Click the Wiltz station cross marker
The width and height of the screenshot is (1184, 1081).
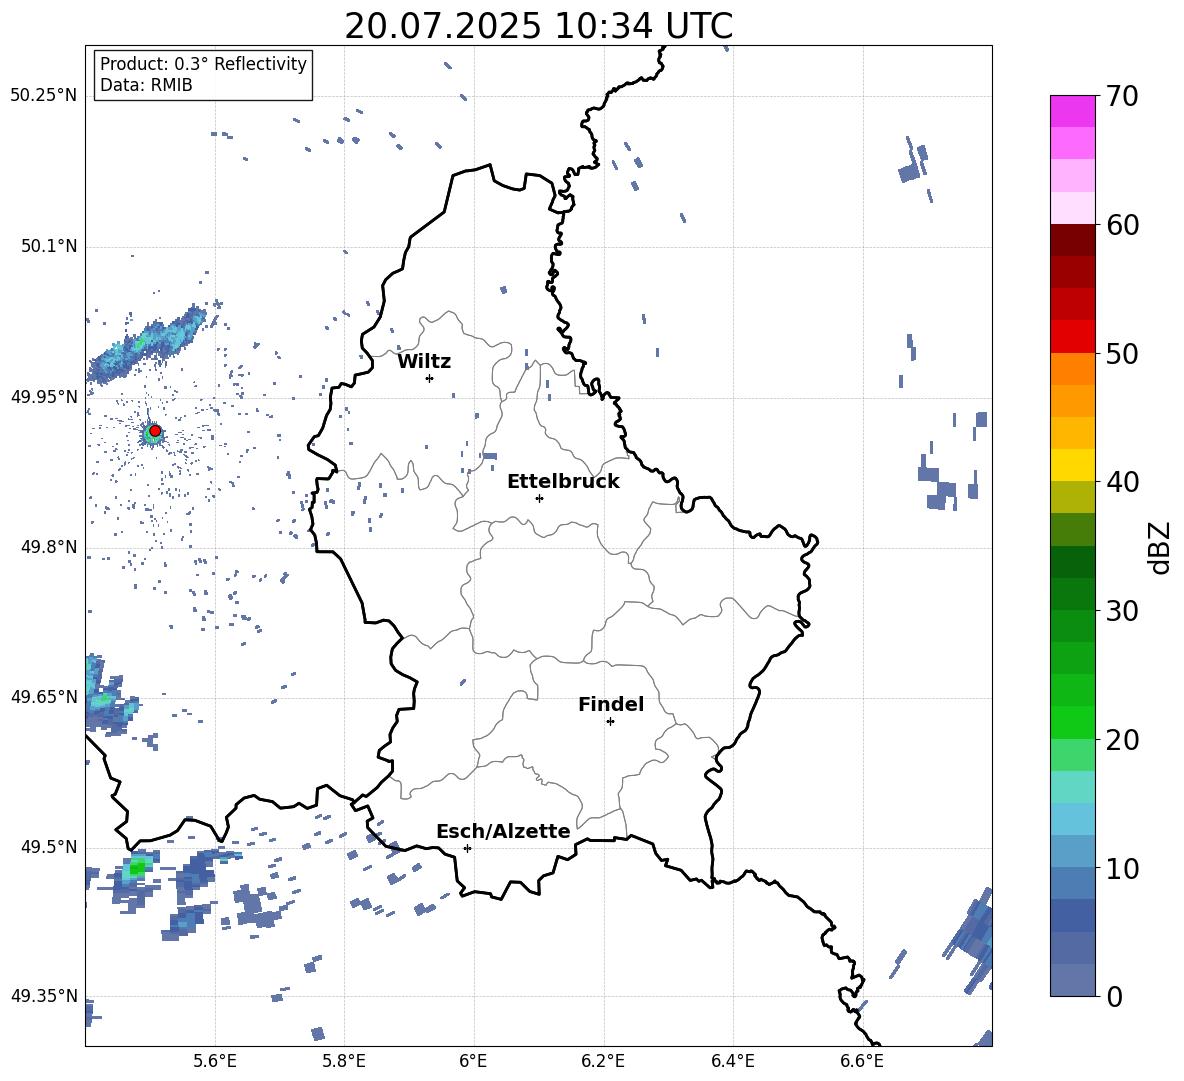430,378
